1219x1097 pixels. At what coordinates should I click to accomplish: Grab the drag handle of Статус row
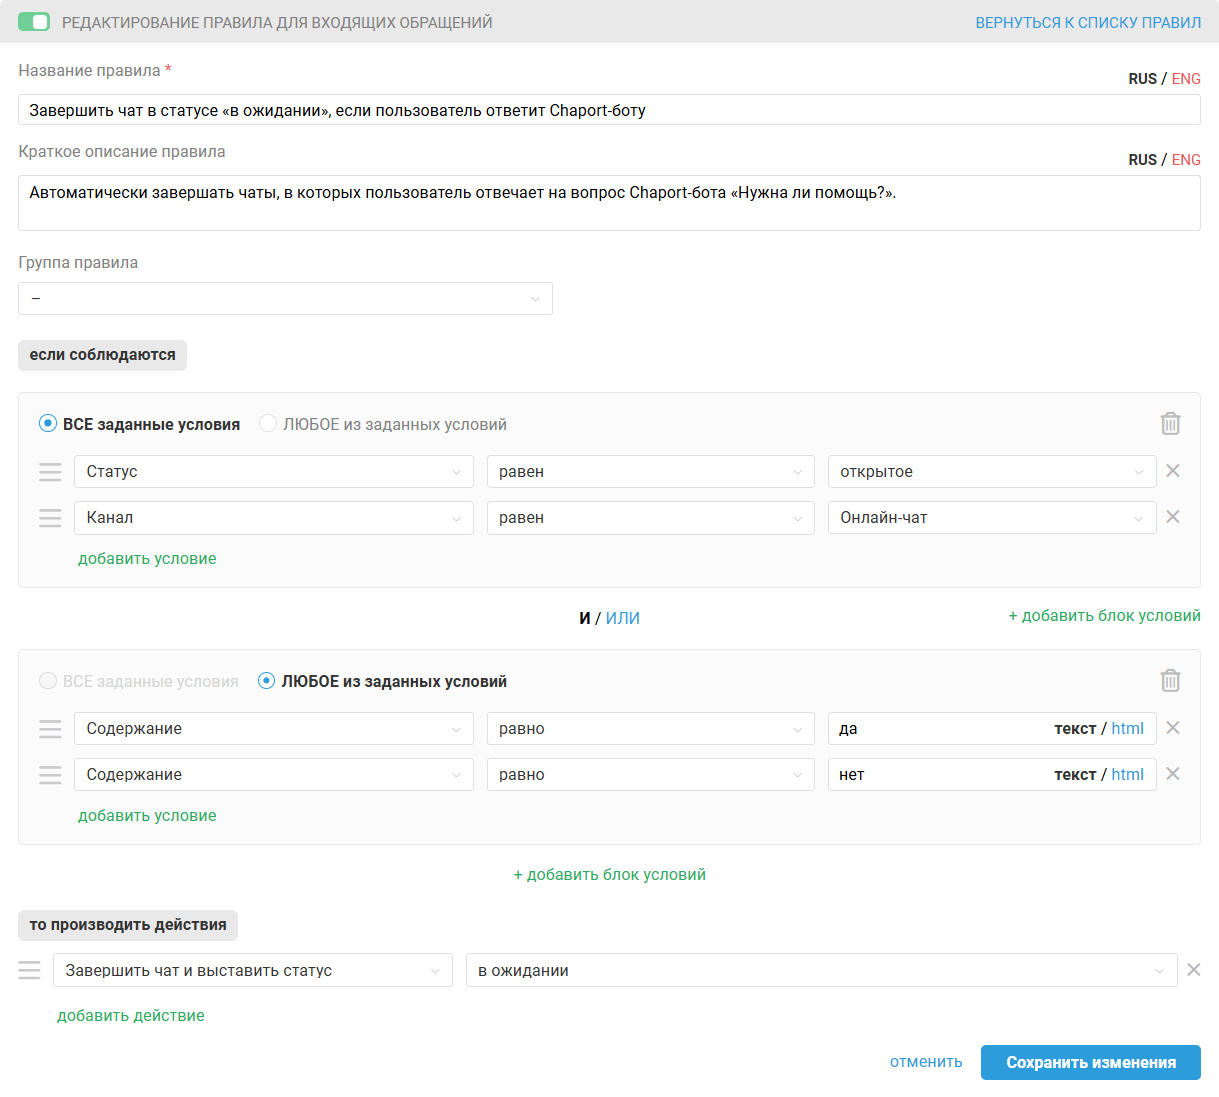coord(50,472)
